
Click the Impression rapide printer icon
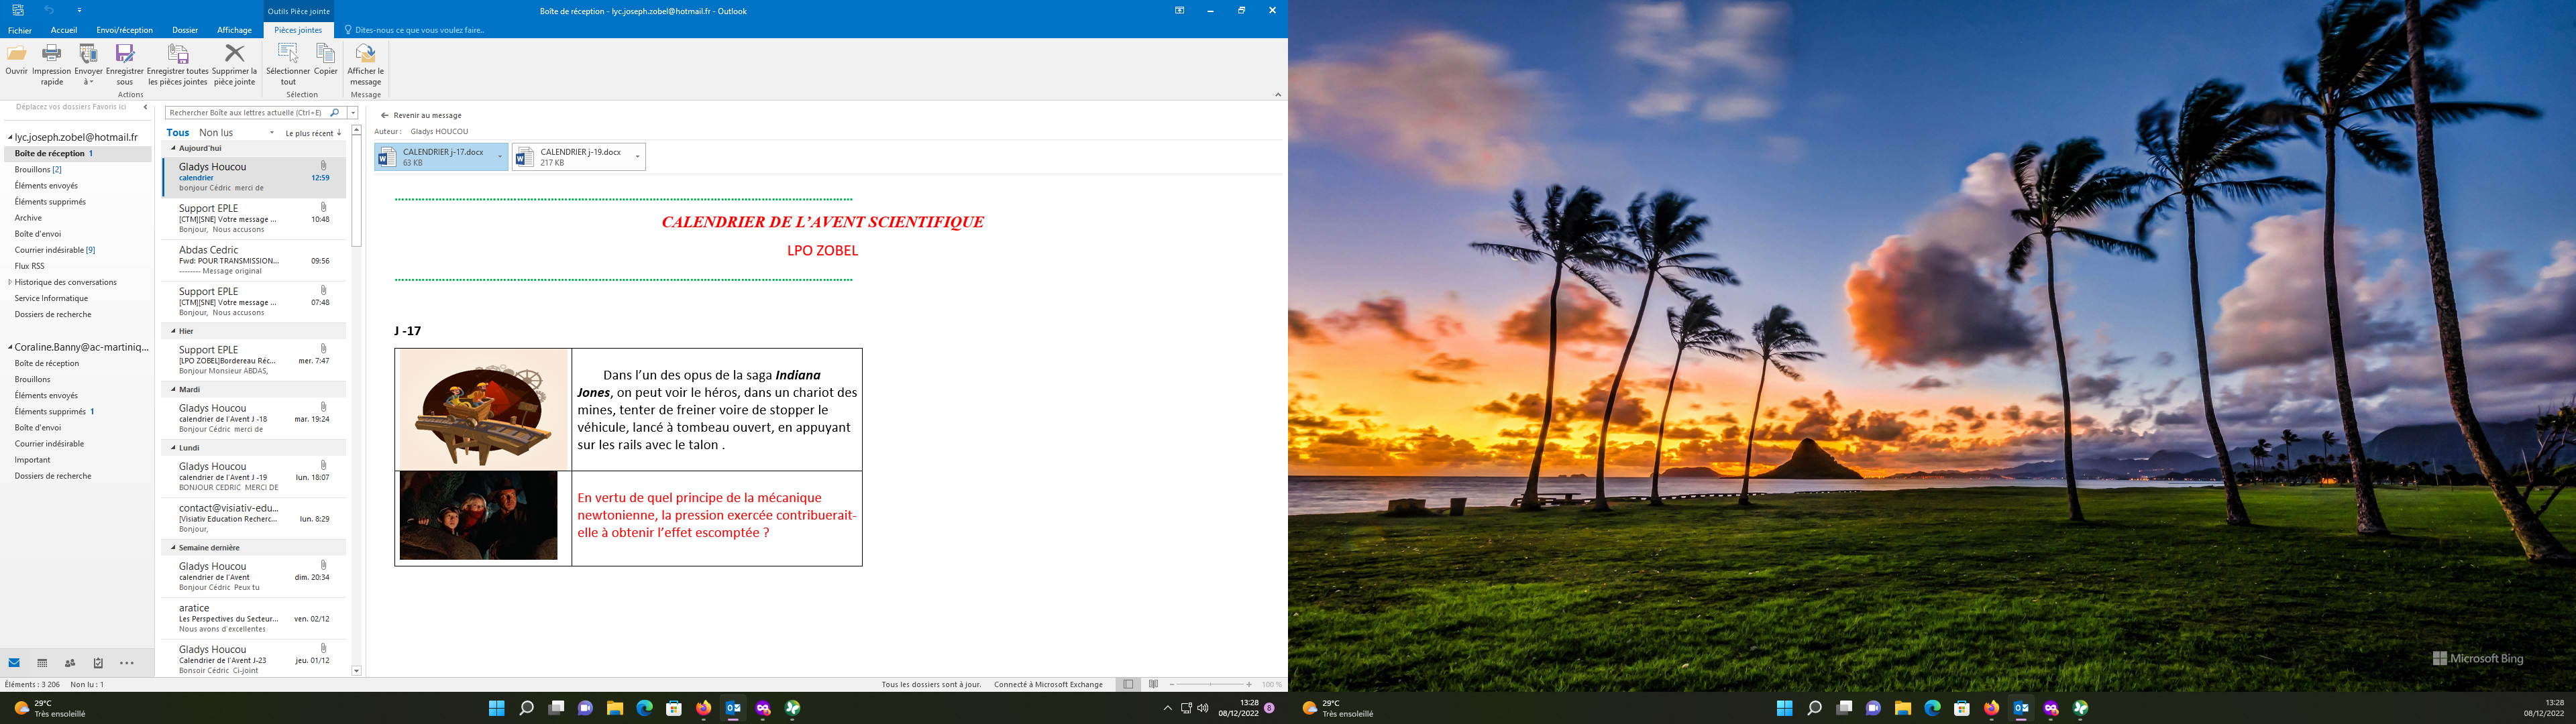pos(51,55)
